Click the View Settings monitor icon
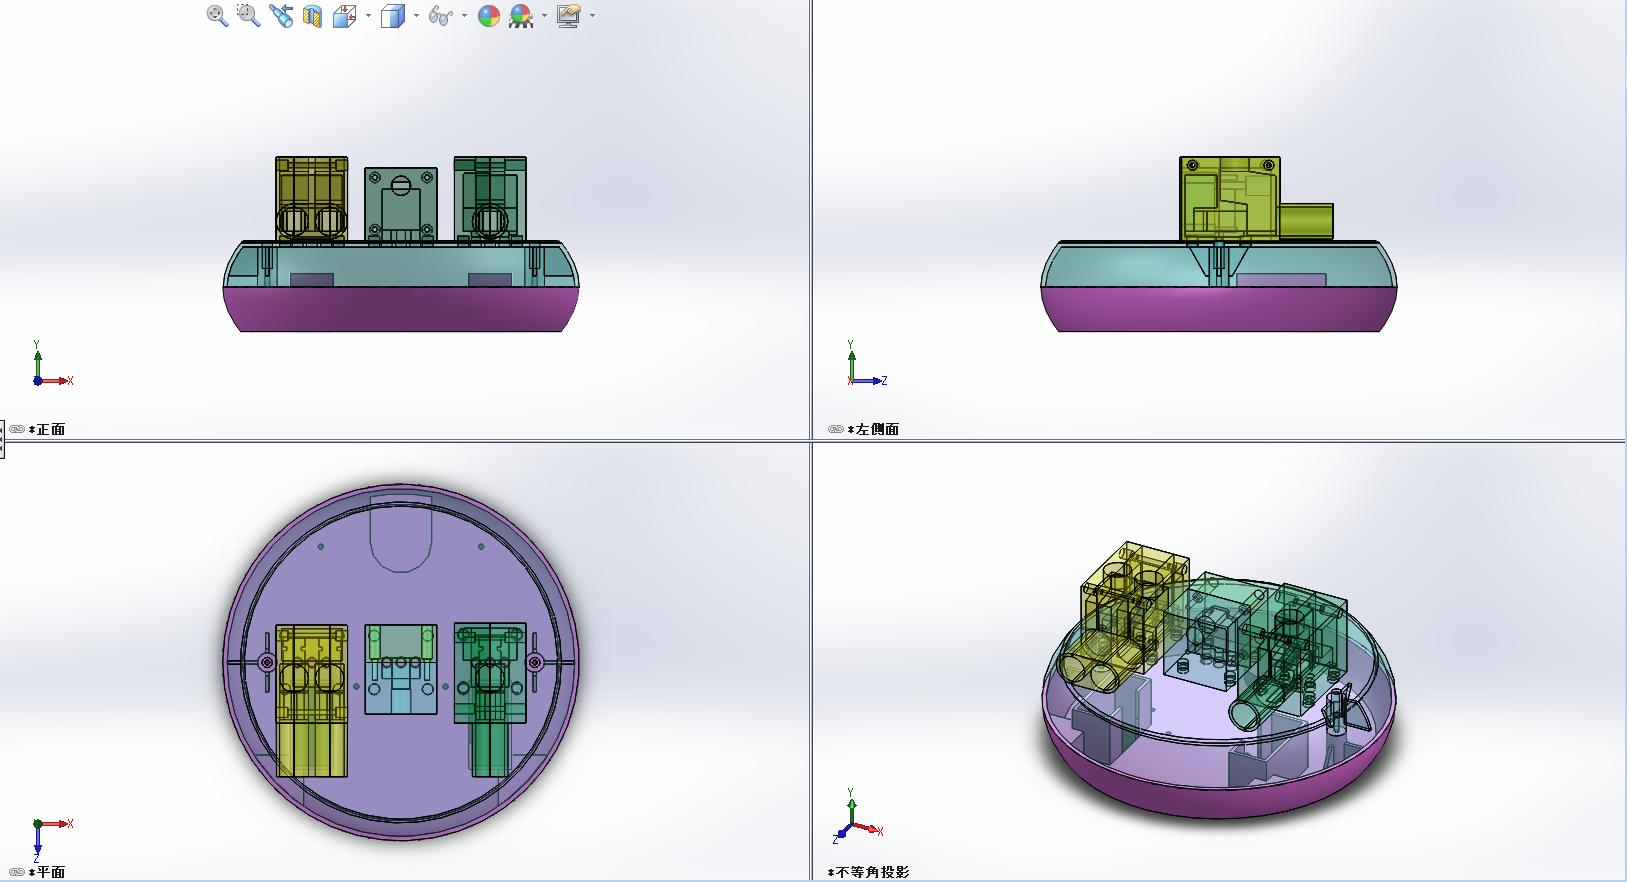This screenshot has width=1627, height=882. coord(568,16)
